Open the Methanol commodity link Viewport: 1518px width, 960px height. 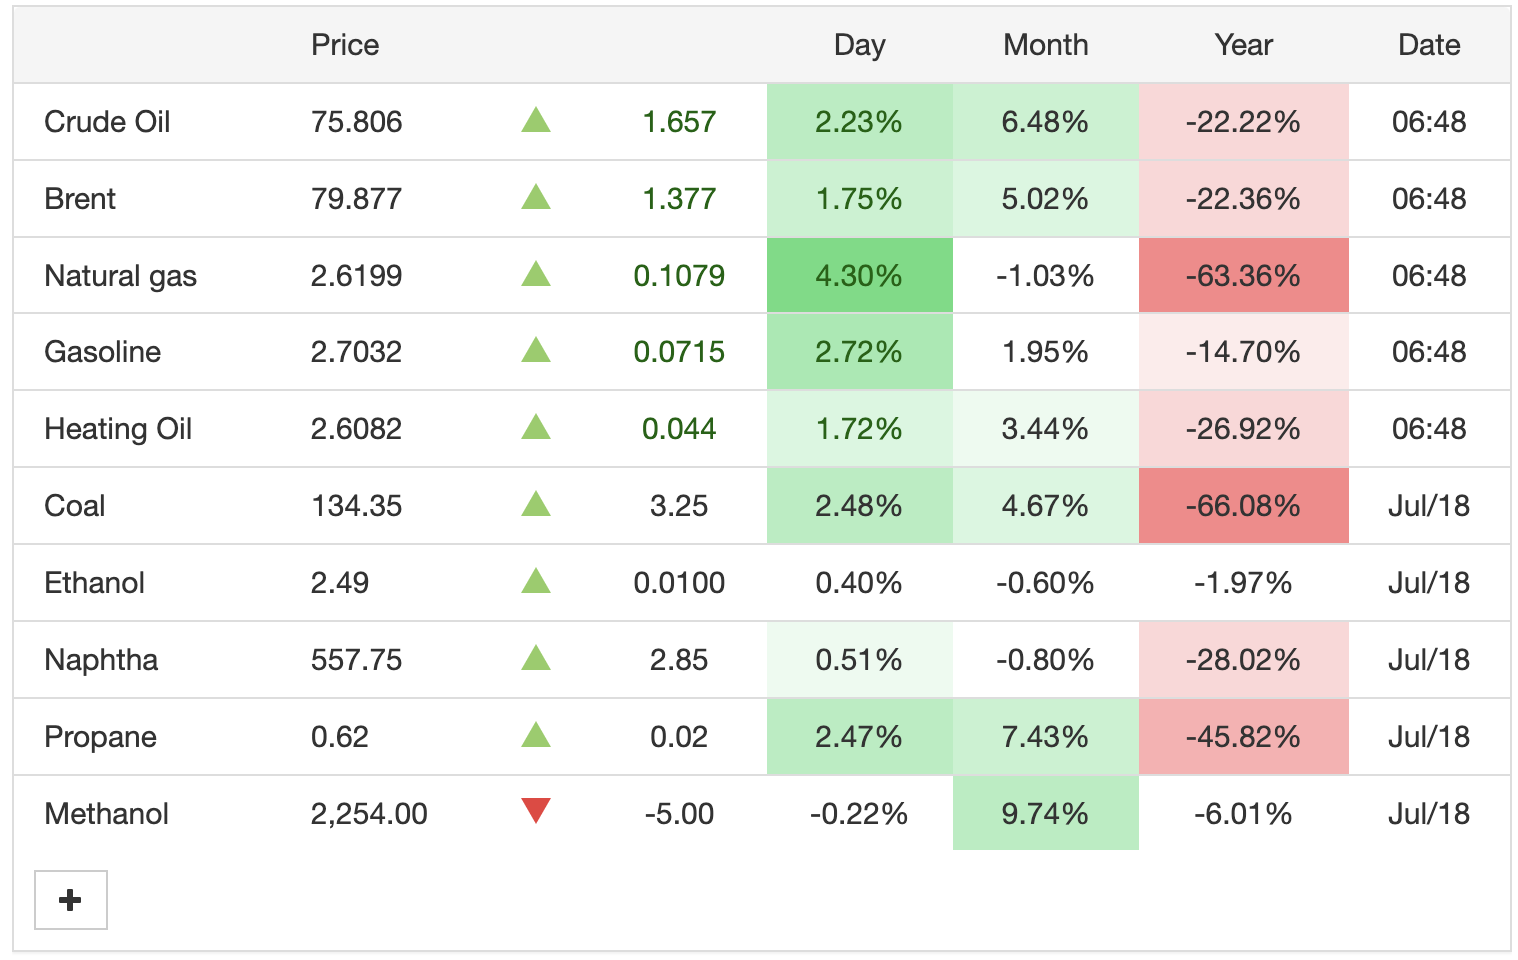(x=106, y=814)
